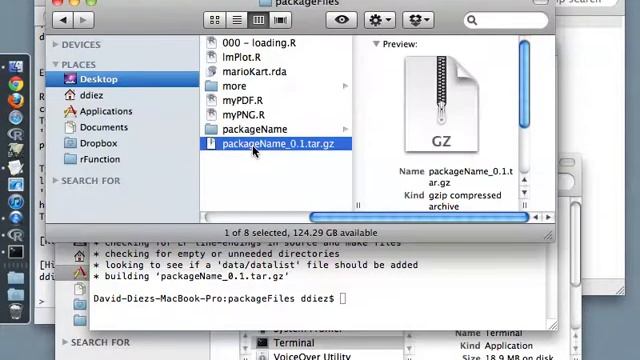Open the gear Action menu
This screenshot has width=640, height=360.
[x=380, y=20]
